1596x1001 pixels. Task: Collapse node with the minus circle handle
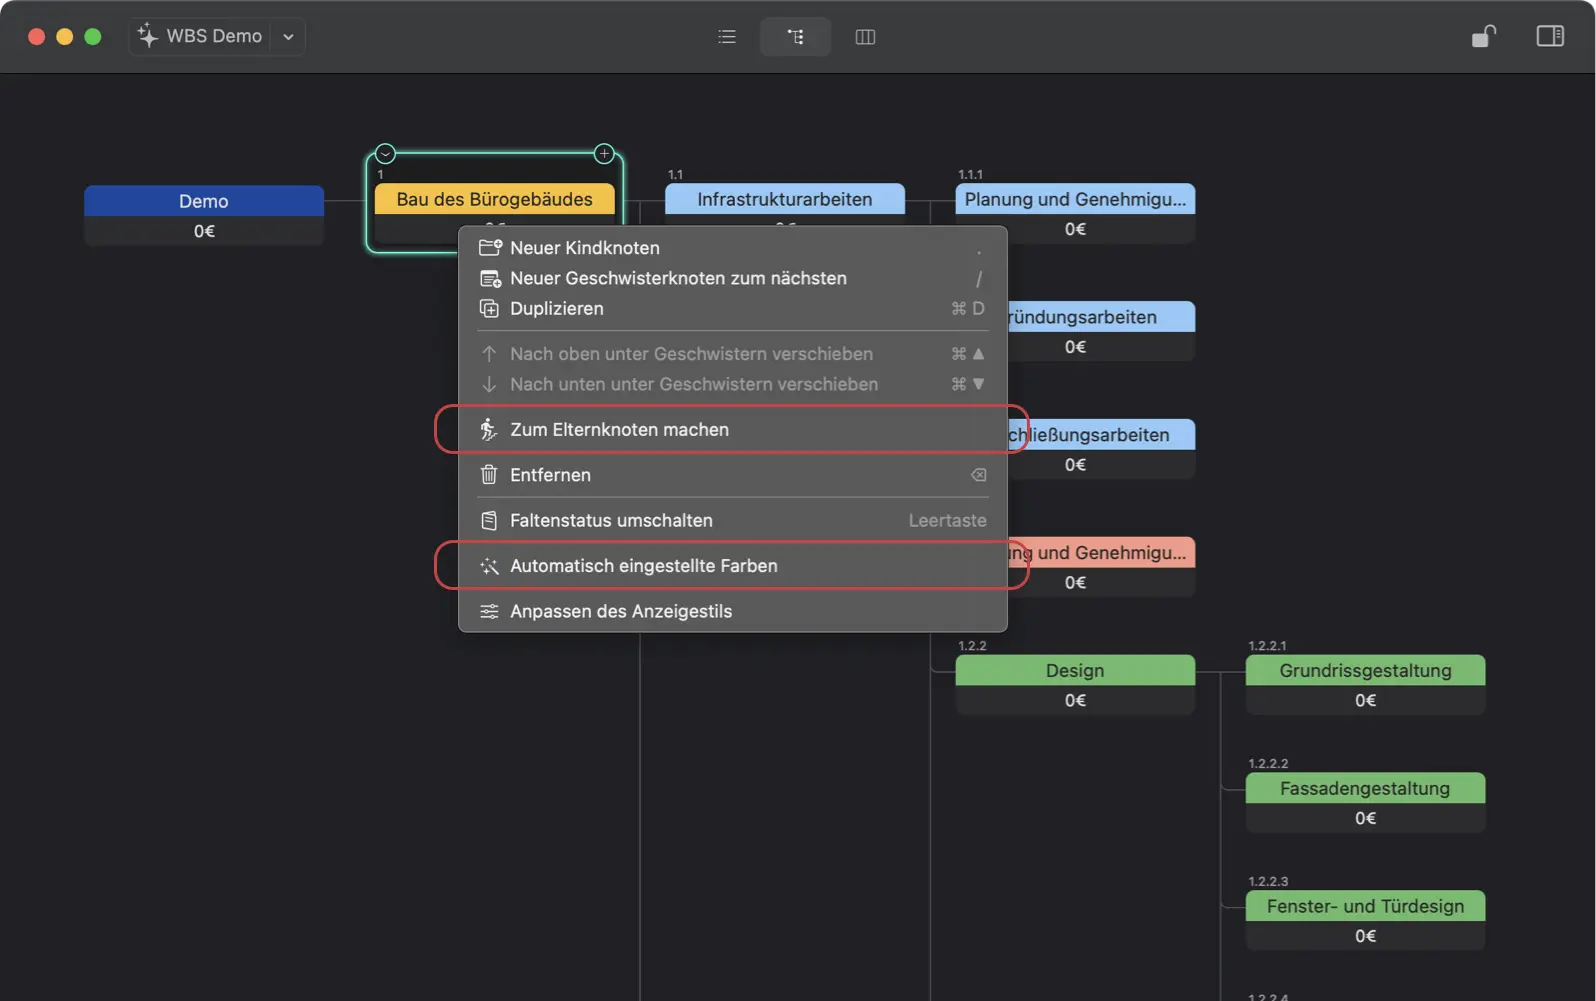[x=386, y=154]
